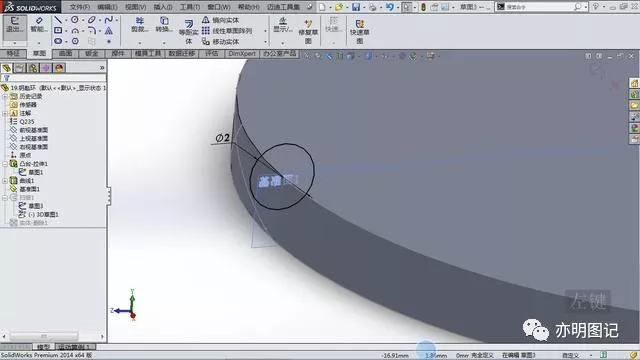Open the 工具(T) menu
Image resolution: width=640 pixels, height=360 pixels.
coord(190,7)
